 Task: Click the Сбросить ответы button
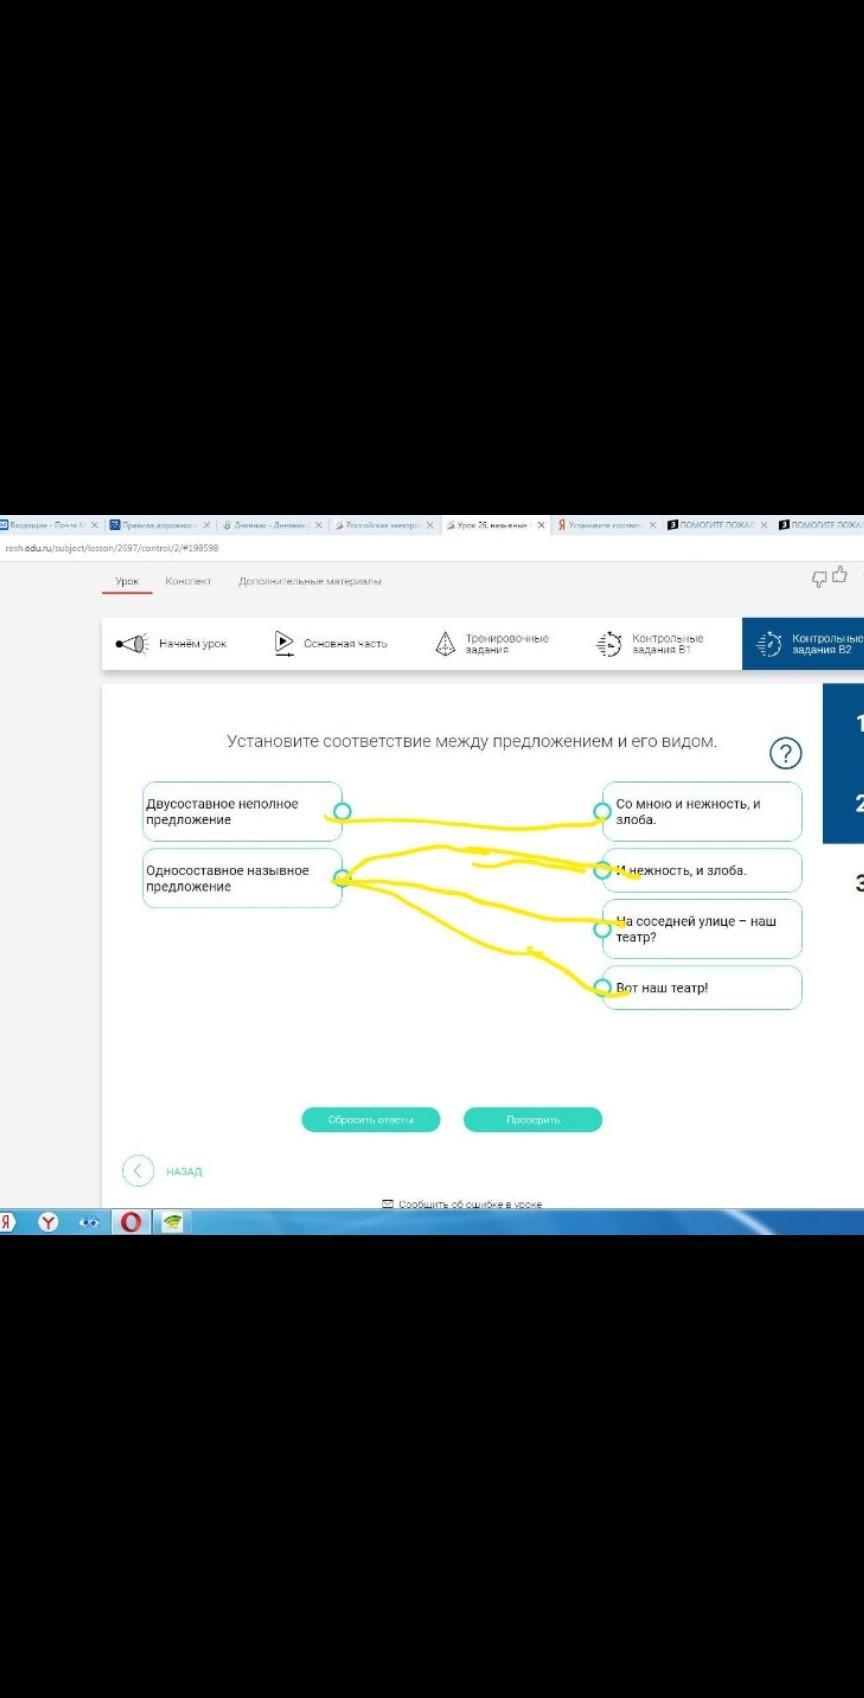click(x=371, y=1120)
